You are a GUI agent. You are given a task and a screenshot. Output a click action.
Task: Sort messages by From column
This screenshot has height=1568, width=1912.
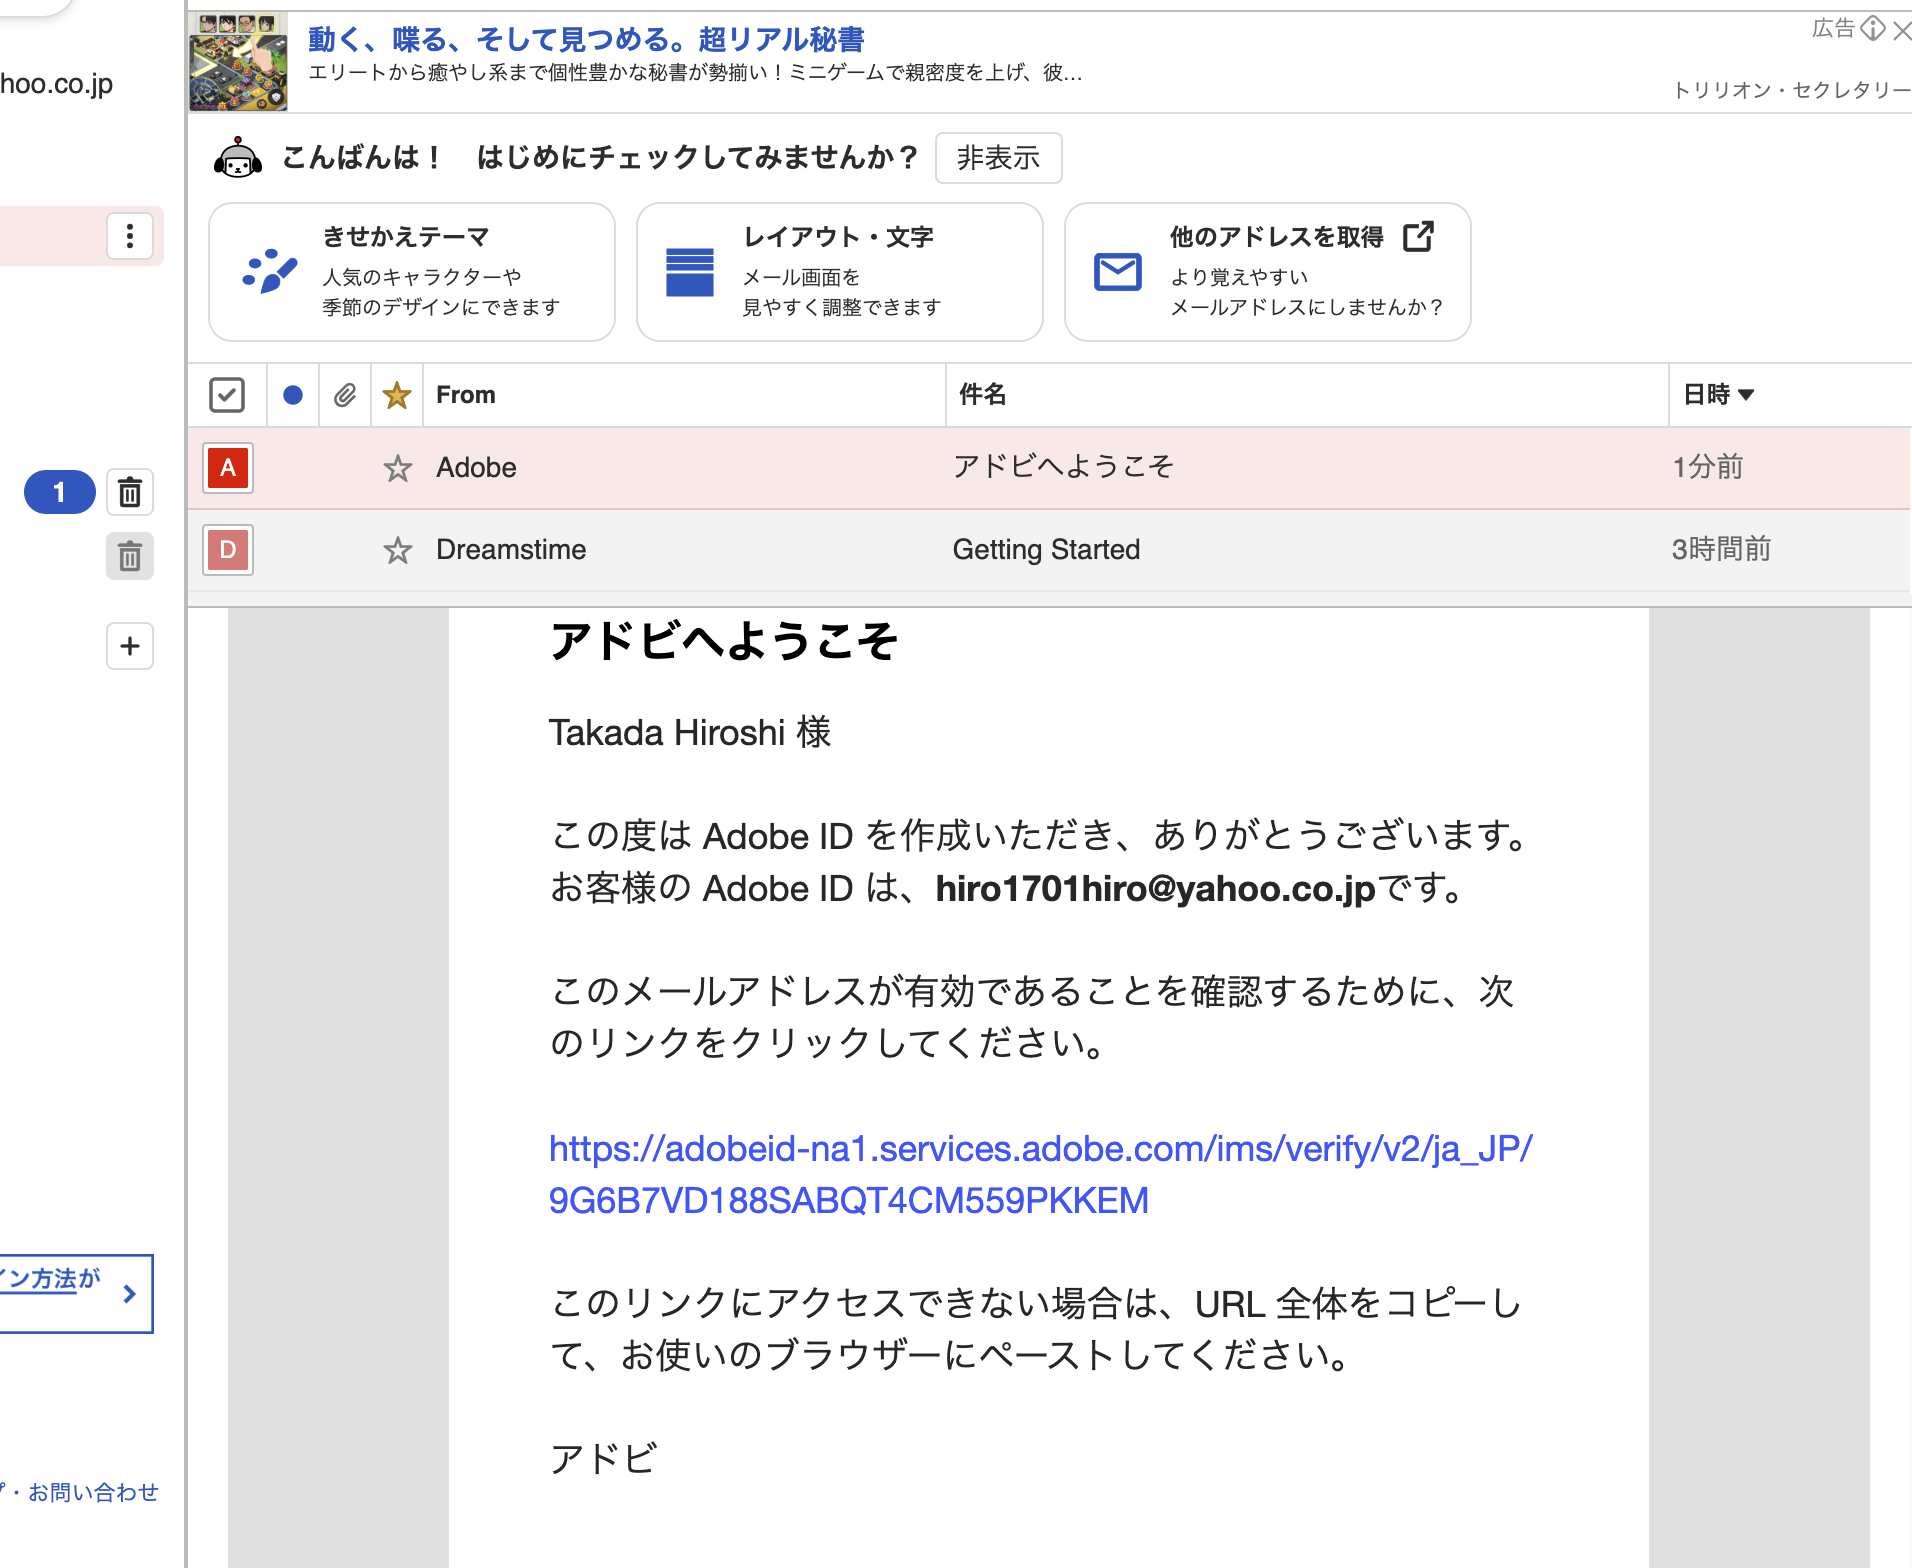point(466,395)
